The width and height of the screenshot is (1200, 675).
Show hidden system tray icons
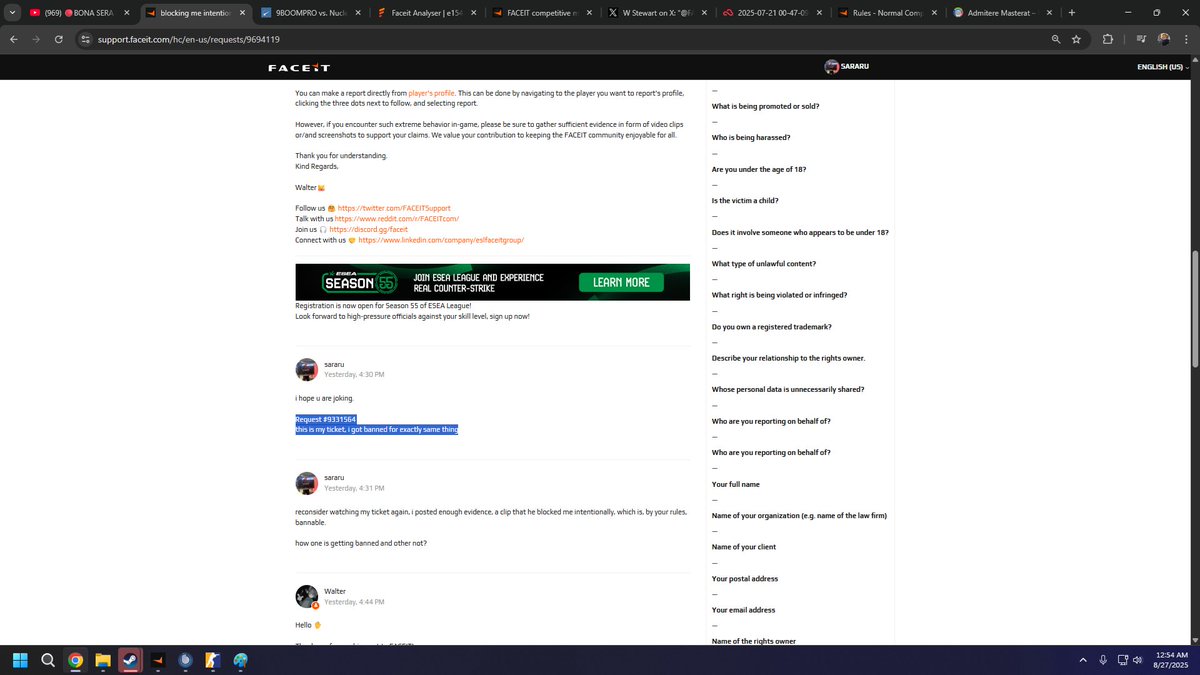(1083, 660)
